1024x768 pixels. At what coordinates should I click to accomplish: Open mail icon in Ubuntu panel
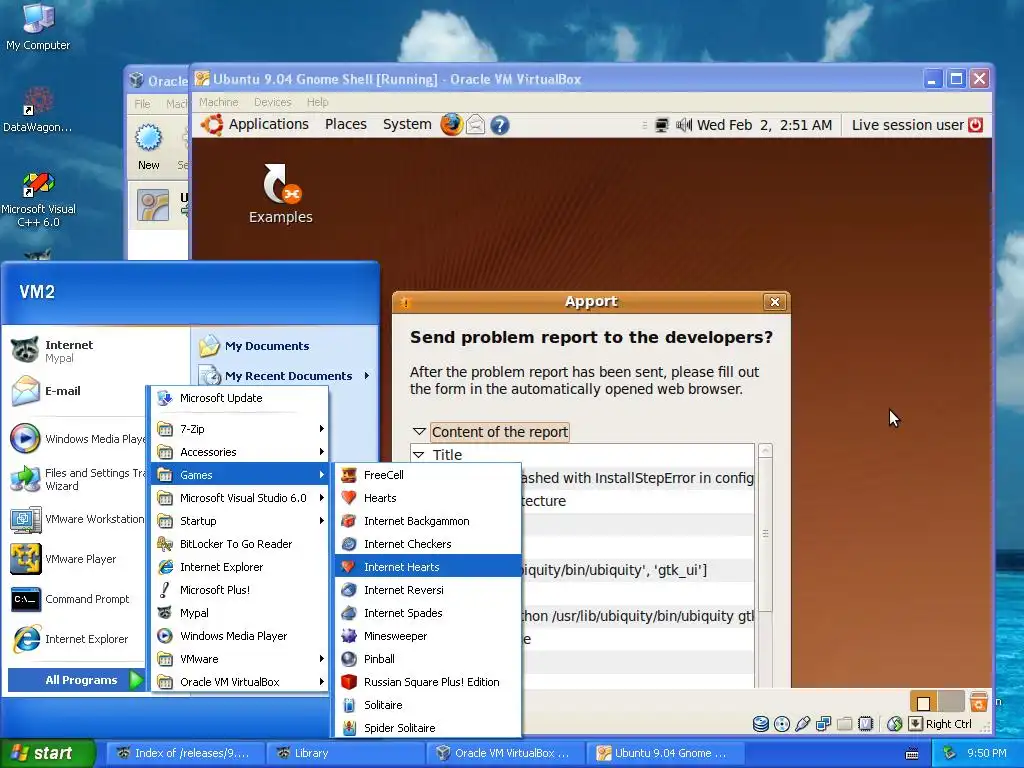pos(475,125)
